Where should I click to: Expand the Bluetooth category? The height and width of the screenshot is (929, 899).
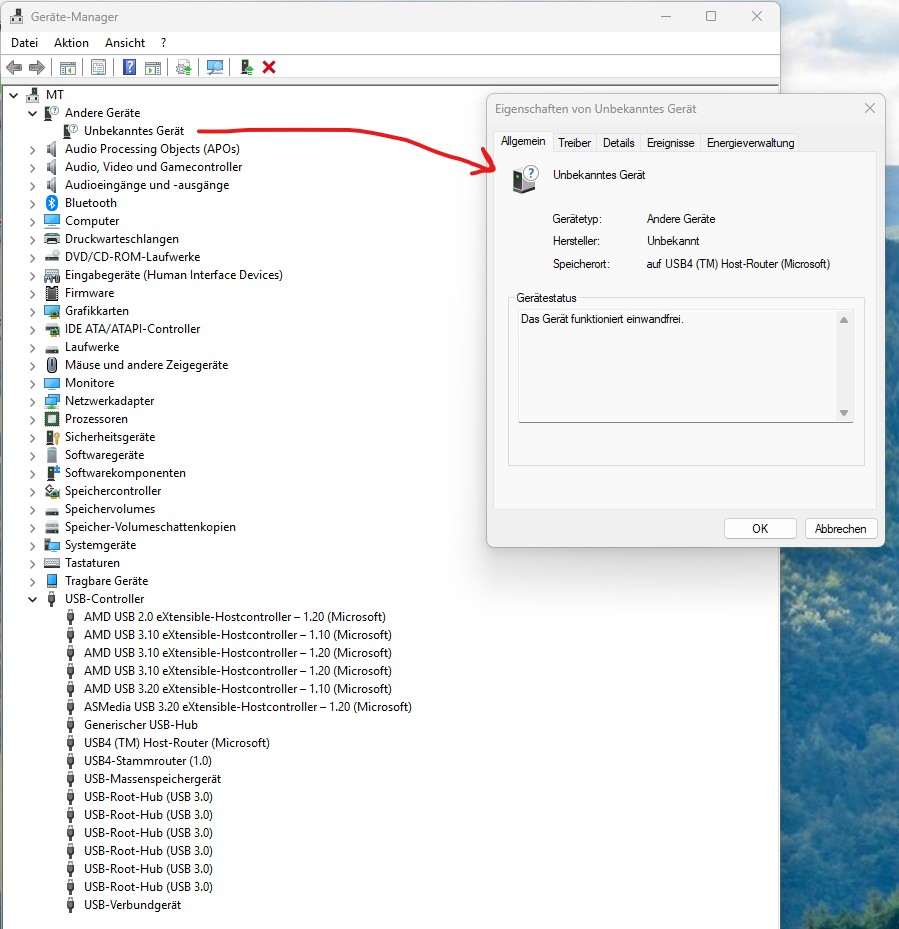[x=33, y=204]
